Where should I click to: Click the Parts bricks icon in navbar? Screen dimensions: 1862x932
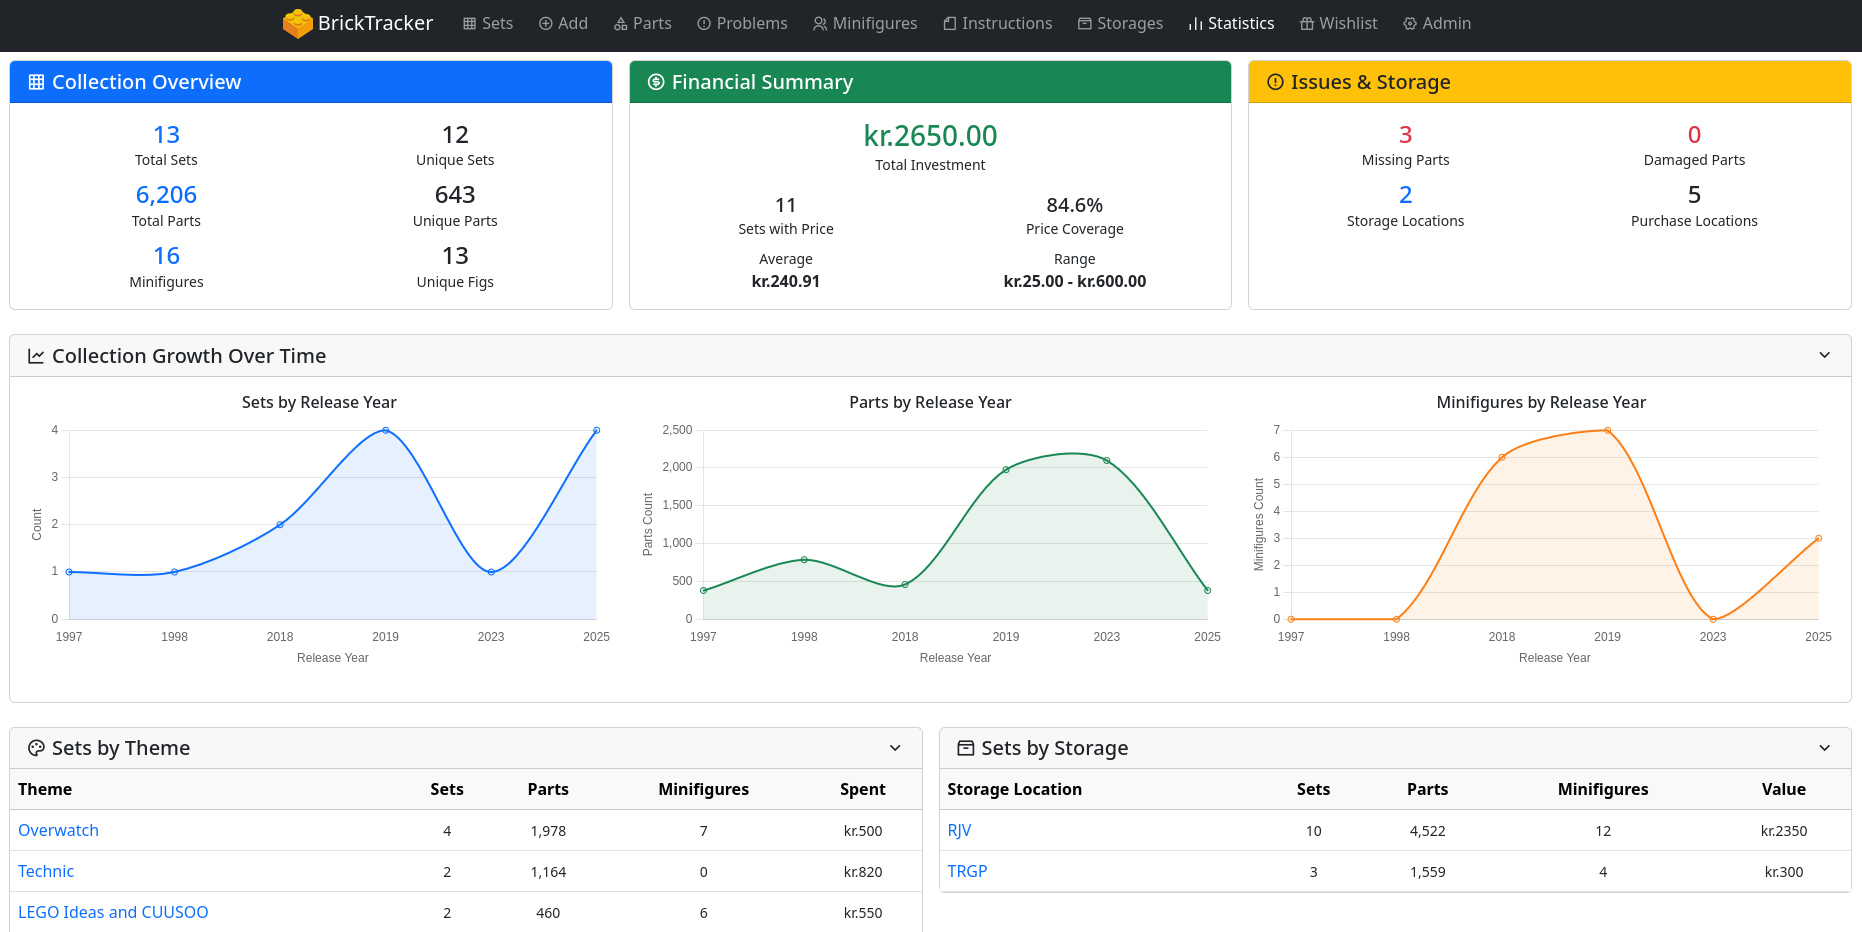(x=620, y=23)
